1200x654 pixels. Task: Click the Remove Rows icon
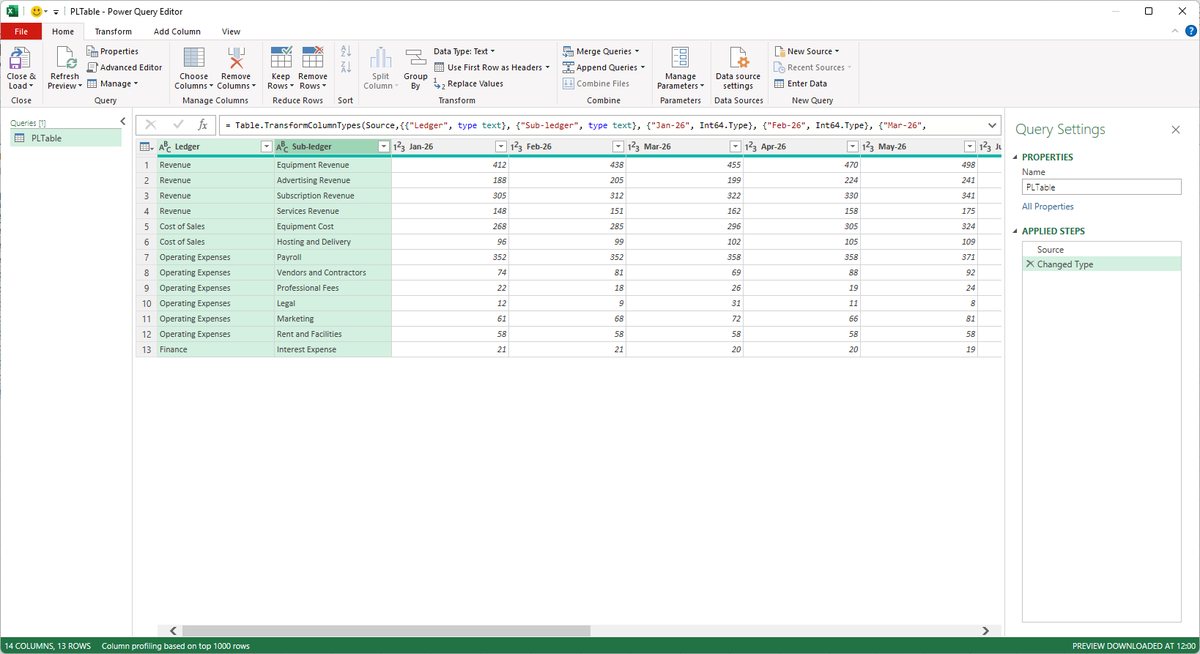pyautogui.click(x=313, y=58)
